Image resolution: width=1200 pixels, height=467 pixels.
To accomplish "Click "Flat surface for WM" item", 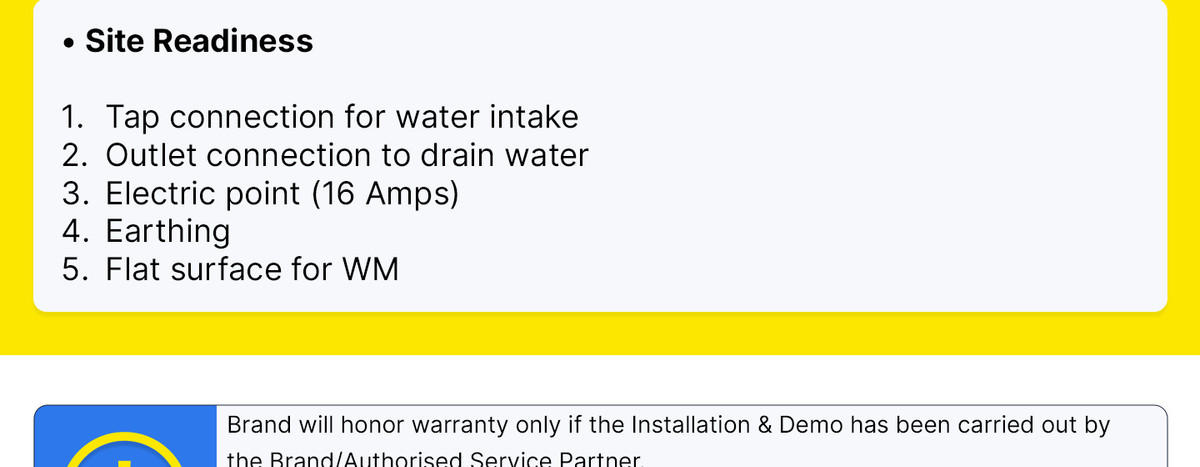I will (x=252, y=270).
